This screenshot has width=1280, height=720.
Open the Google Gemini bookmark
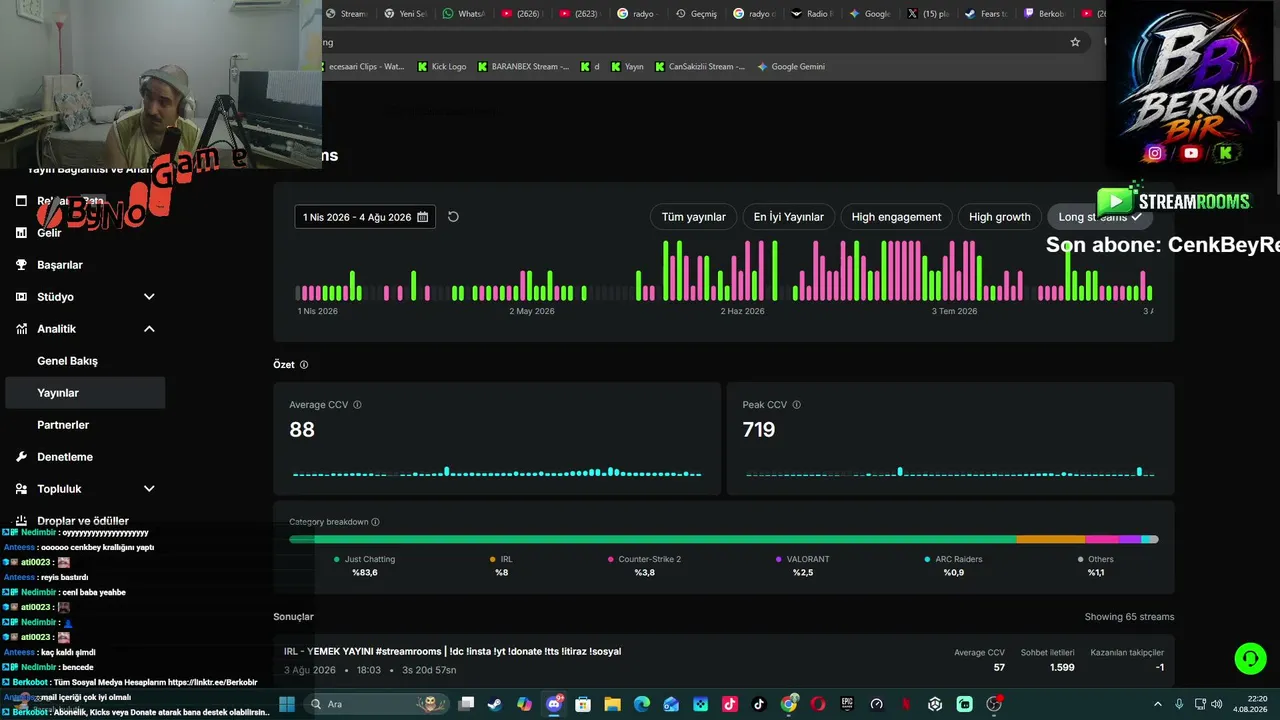[x=791, y=67]
